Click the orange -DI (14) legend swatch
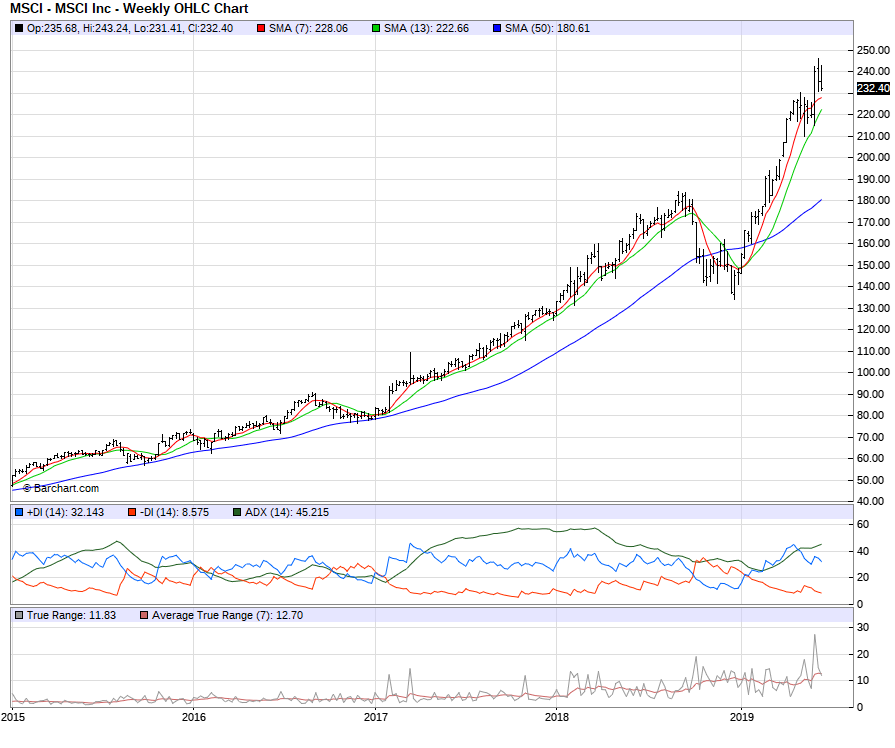Image resolution: width=895 pixels, height=748 pixels. click(x=132, y=512)
